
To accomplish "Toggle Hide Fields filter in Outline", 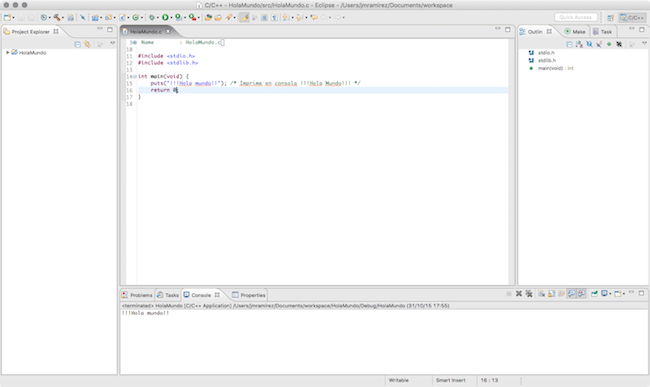I will click(x=589, y=44).
